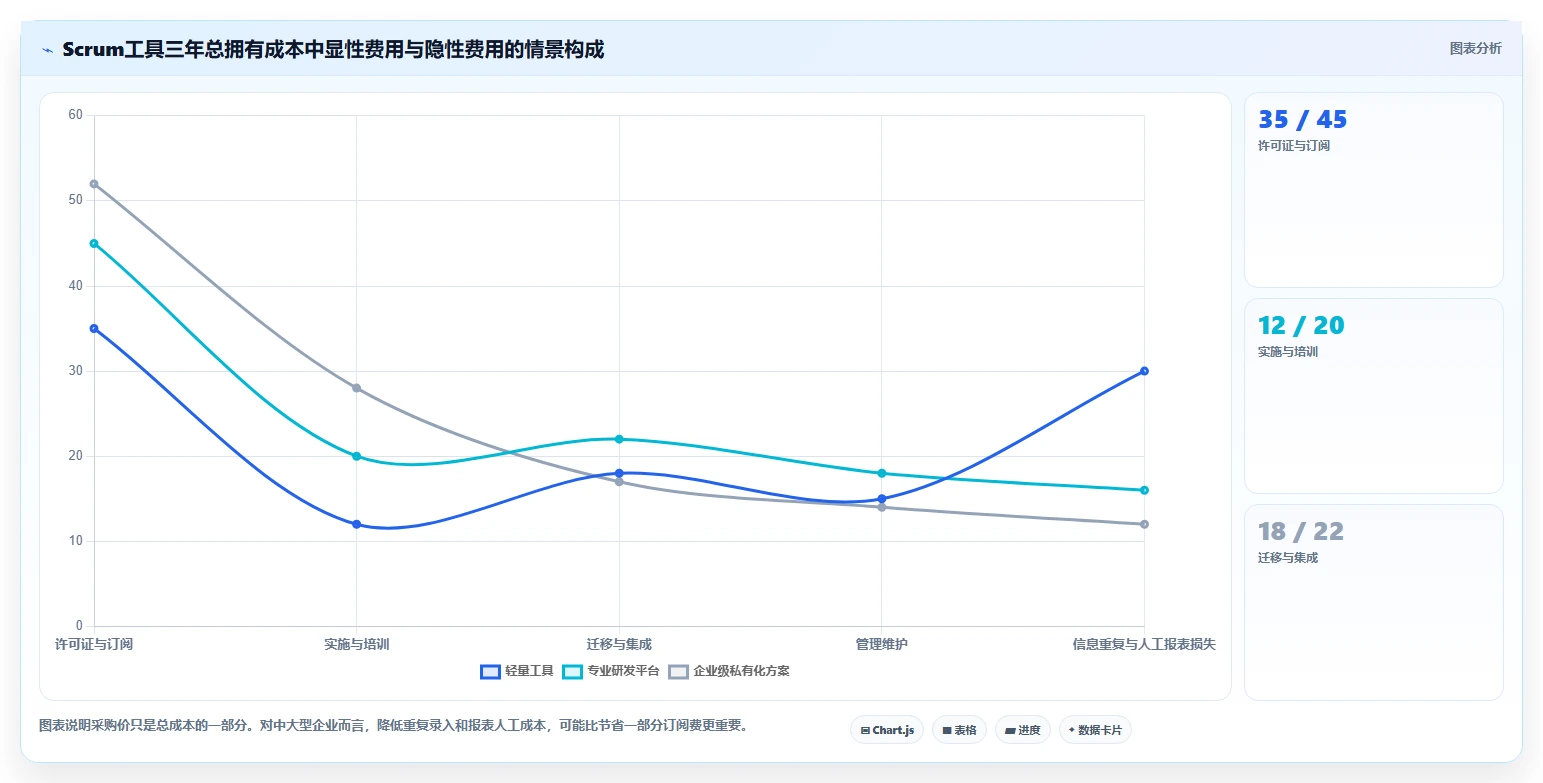Viewport: 1543px width, 783px height.
Task: Click the lightning icon beside the Scrum title
Action: (x=47, y=50)
